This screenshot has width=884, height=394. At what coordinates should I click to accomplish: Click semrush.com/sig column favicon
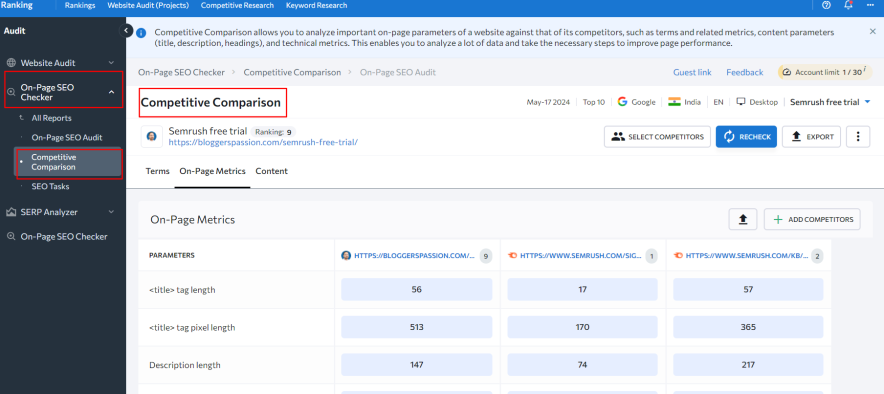(x=512, y=255)
